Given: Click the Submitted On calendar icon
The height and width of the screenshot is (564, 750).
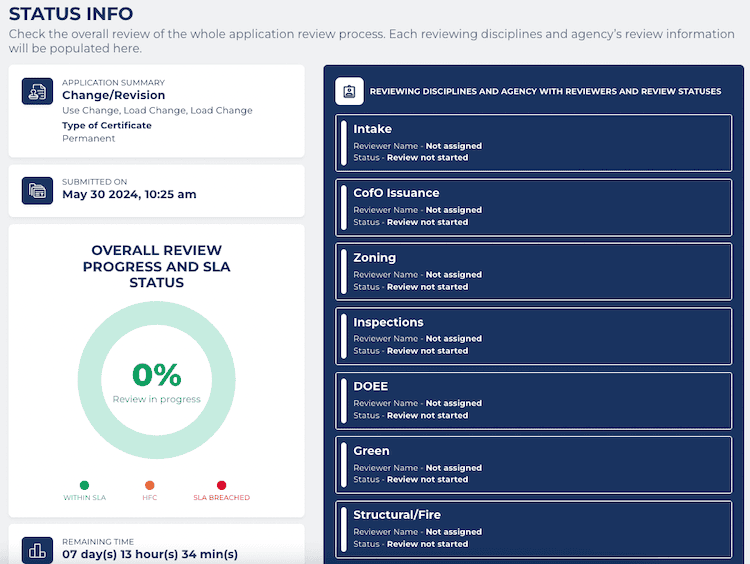Looking at the screenshot, I should (37, 189).
